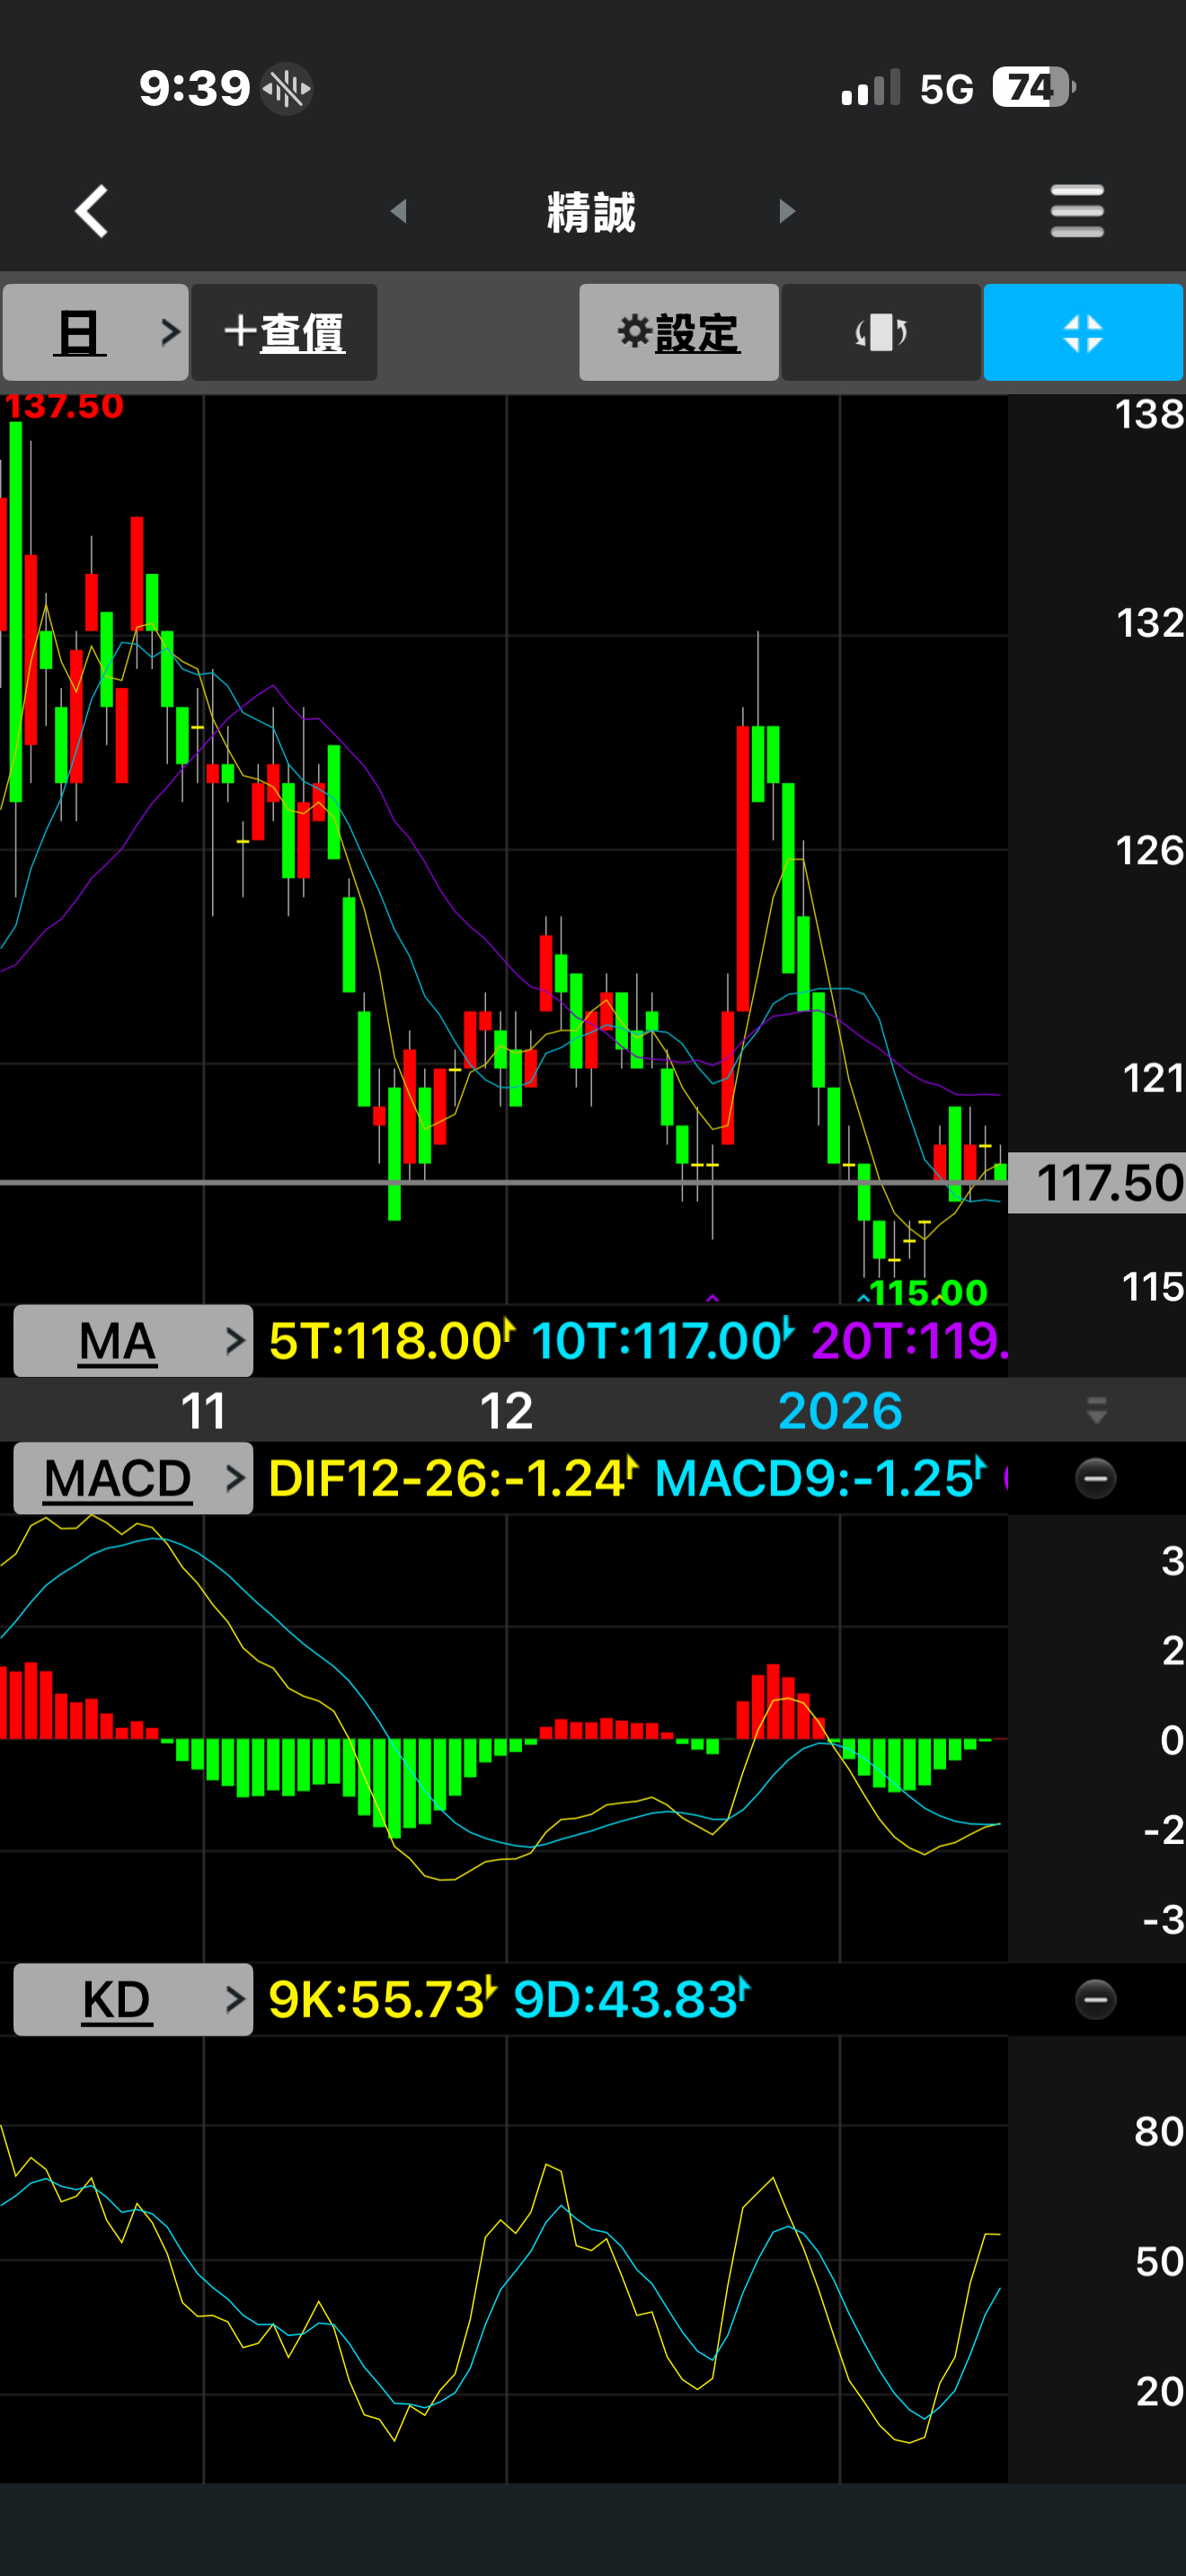
Task: Tap the DIF12-26:-1.24 readout
Action: 452,1478
